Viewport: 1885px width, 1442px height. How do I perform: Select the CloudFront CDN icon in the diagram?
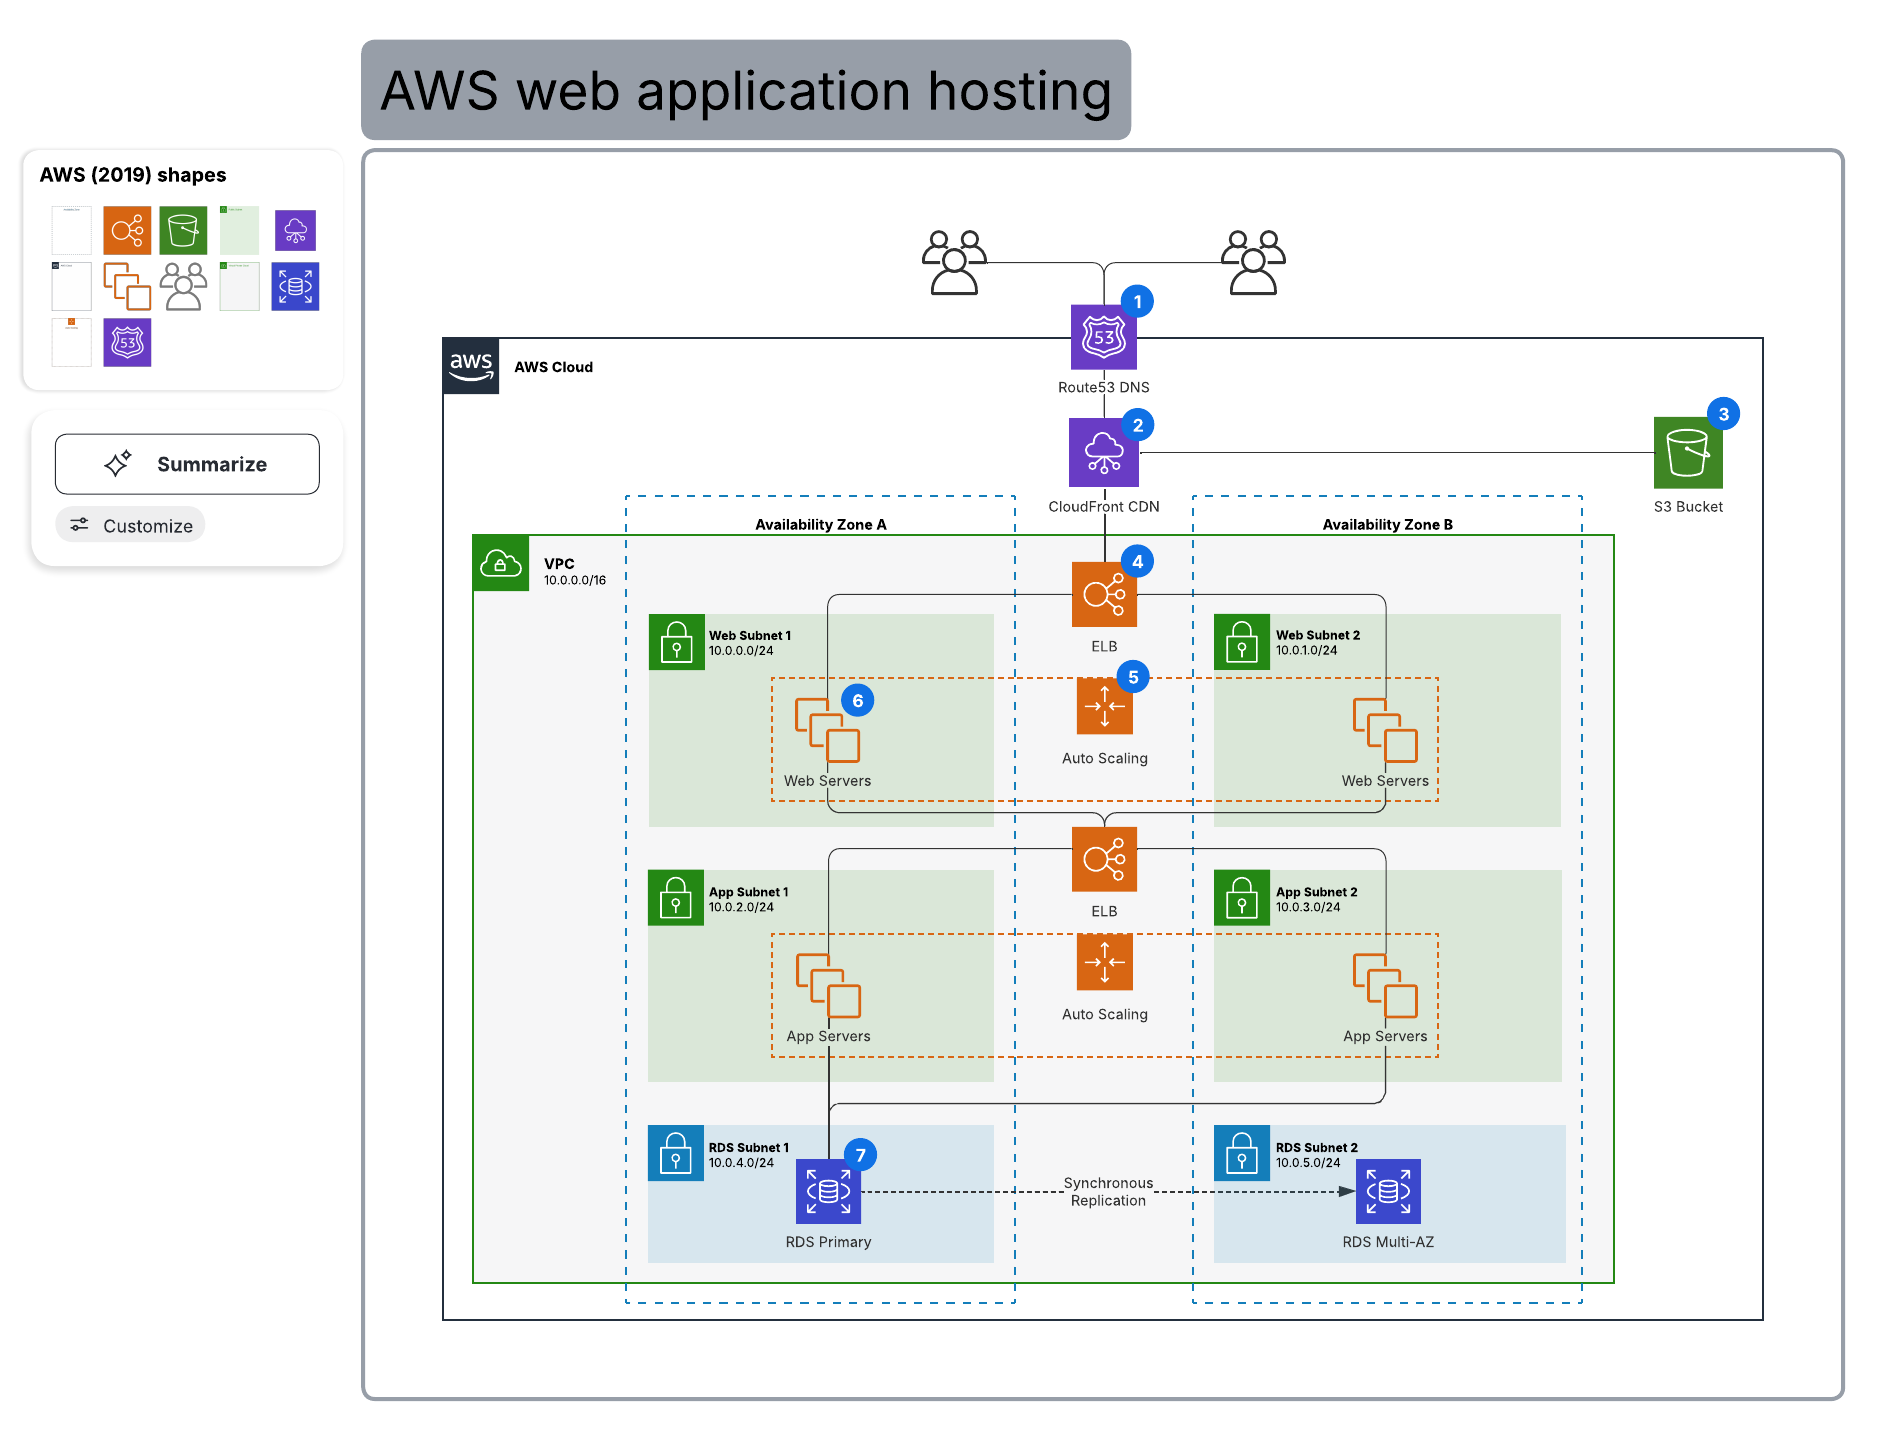1103,453
